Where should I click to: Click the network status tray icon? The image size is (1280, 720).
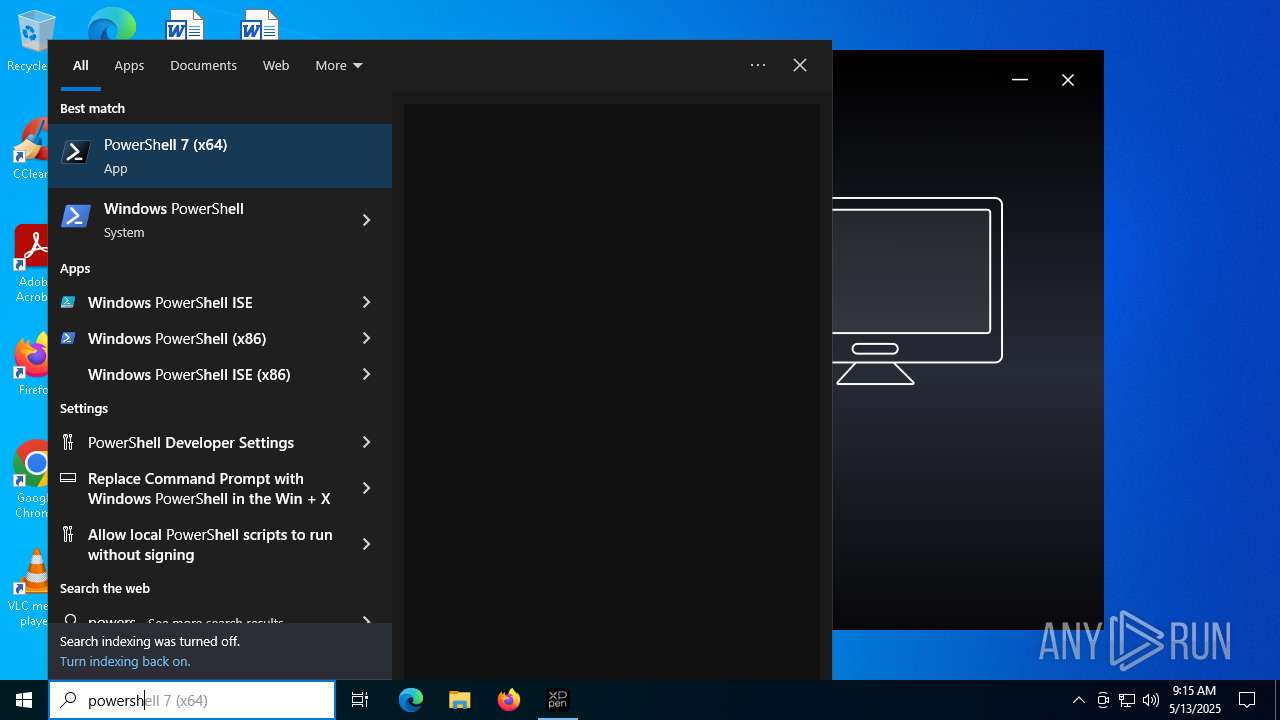tap(1127, 700)
